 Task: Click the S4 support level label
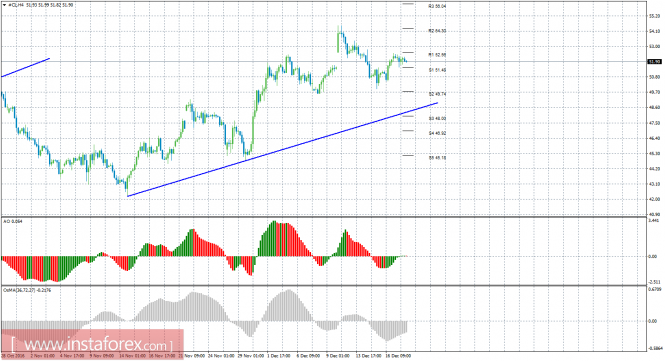click(x=437, y=133)
